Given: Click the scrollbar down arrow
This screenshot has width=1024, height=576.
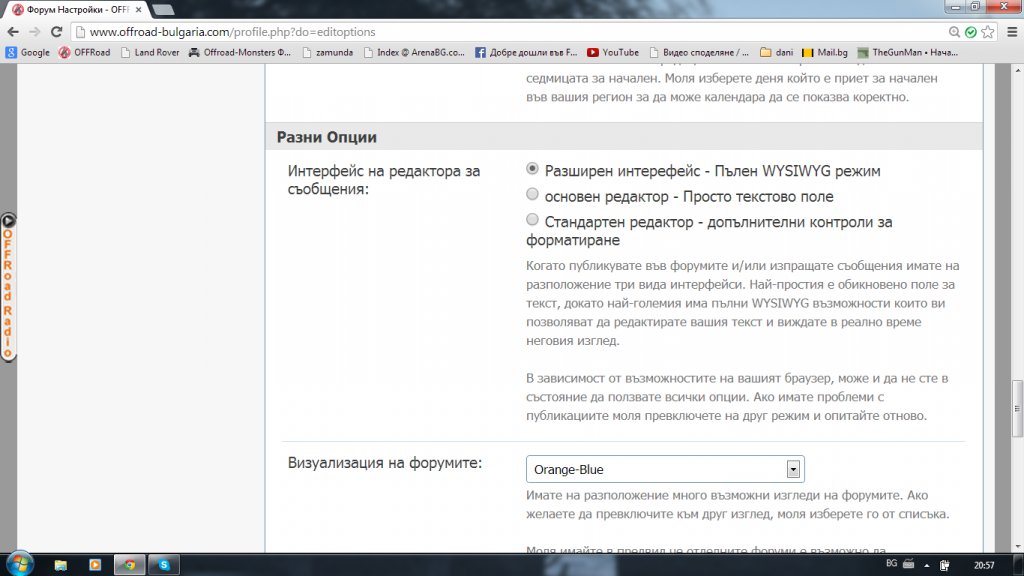Looking at the screenshot, I should point(1017,547).
